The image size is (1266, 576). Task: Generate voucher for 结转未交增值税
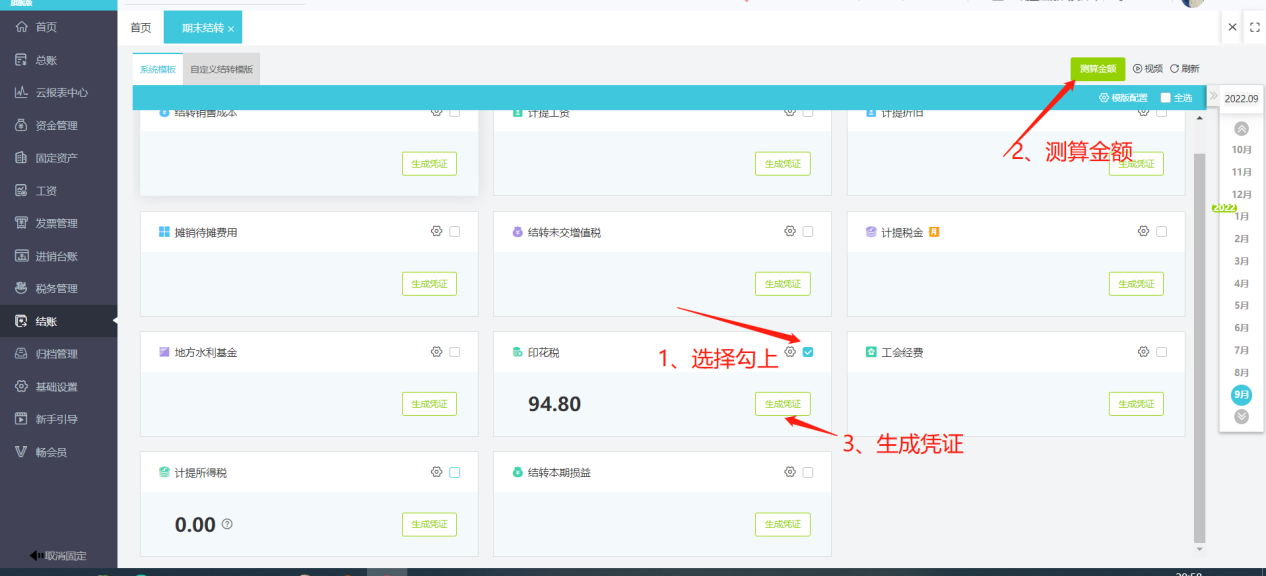(783, 284)
